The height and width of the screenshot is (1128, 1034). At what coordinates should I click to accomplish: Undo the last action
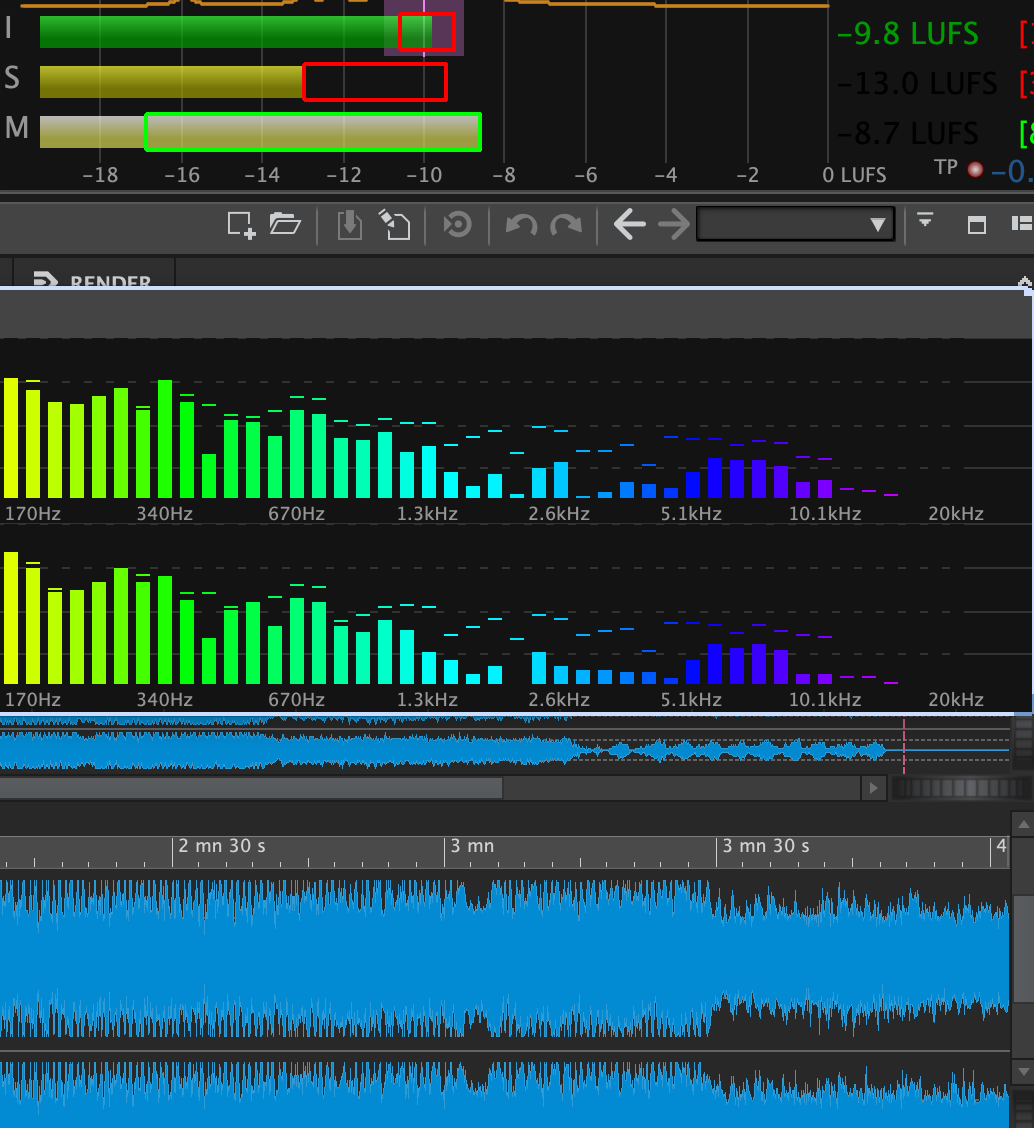point(521,225)
